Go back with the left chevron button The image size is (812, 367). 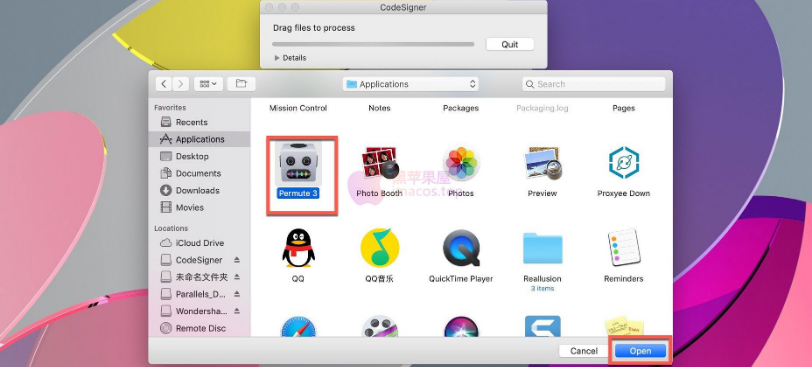[x=164, y=84]
